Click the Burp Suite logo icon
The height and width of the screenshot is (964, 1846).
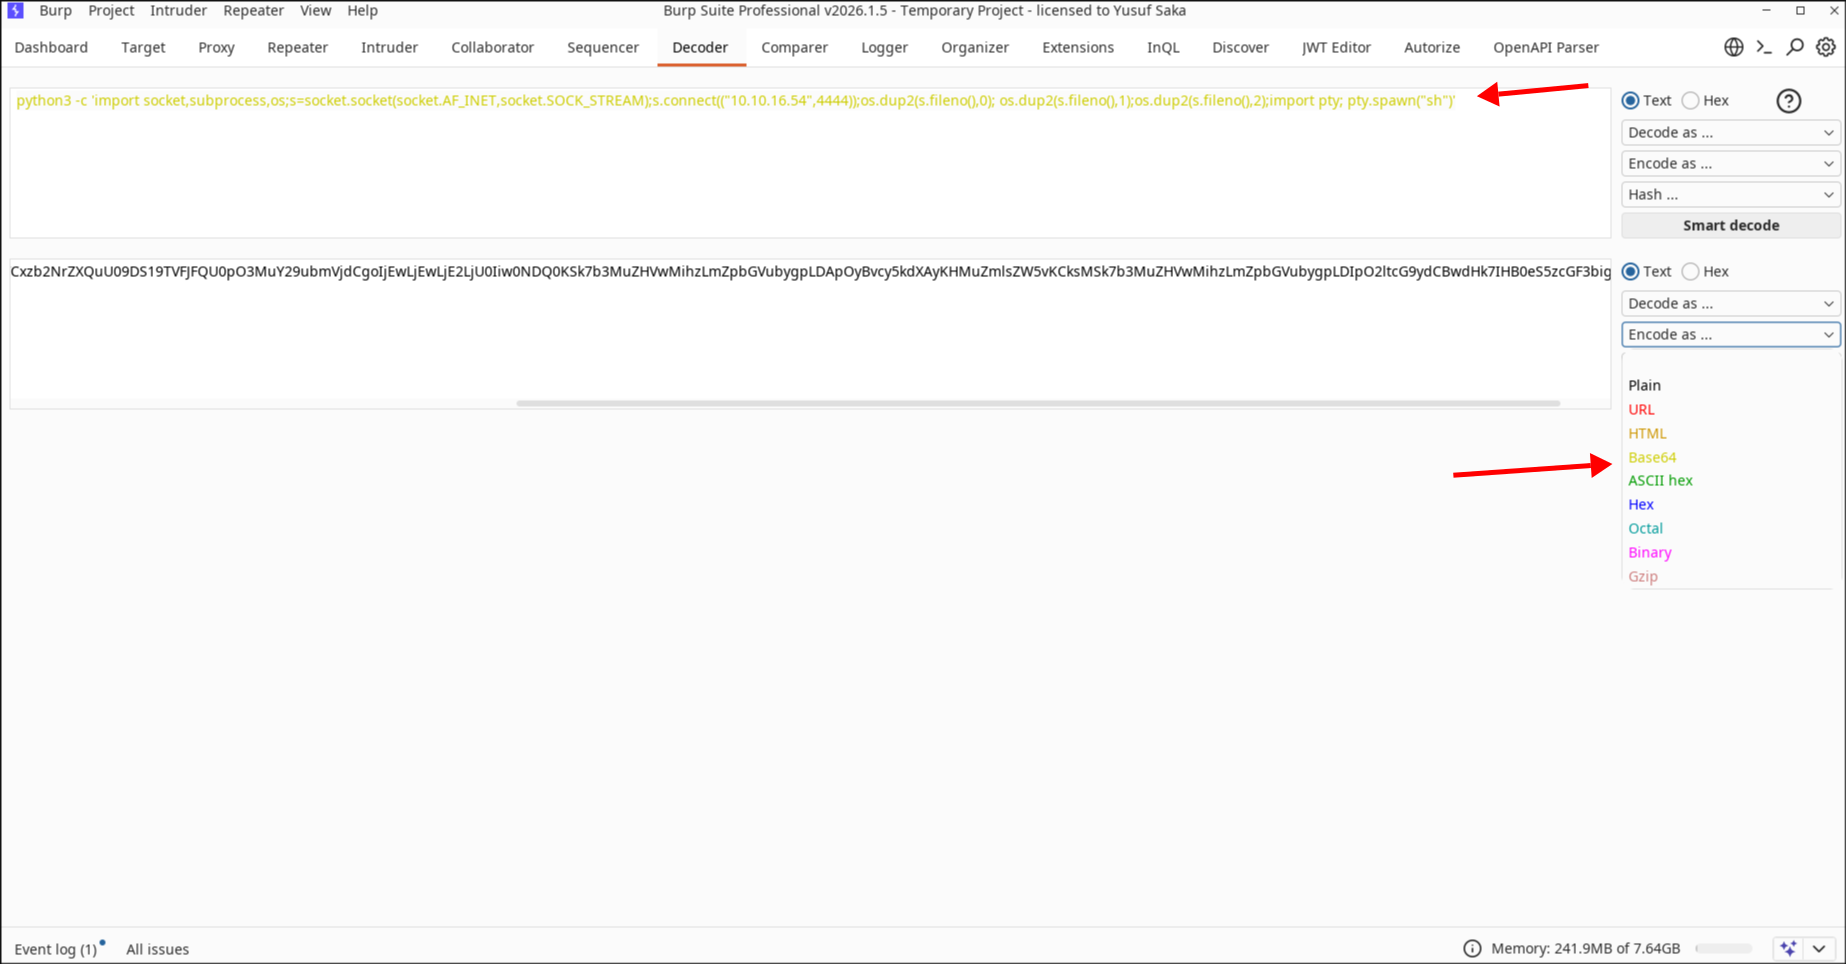point(16,10)
